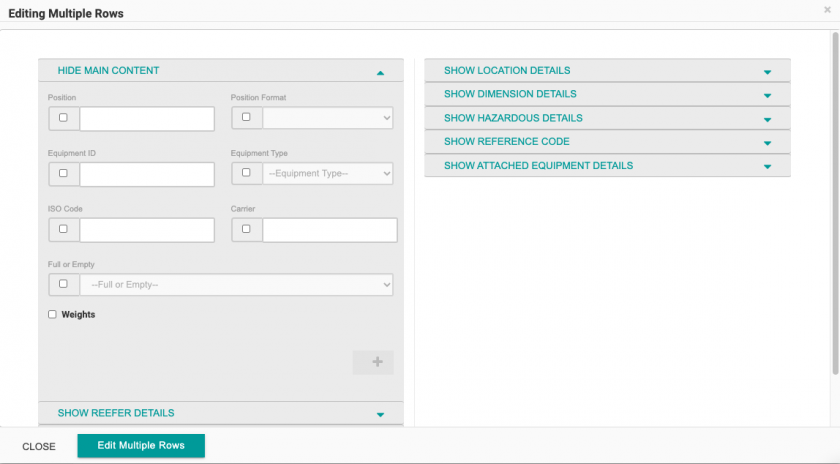Collapse main content using up arrow
This screenshot has width=840, height=464.
(x=380, y=72)
